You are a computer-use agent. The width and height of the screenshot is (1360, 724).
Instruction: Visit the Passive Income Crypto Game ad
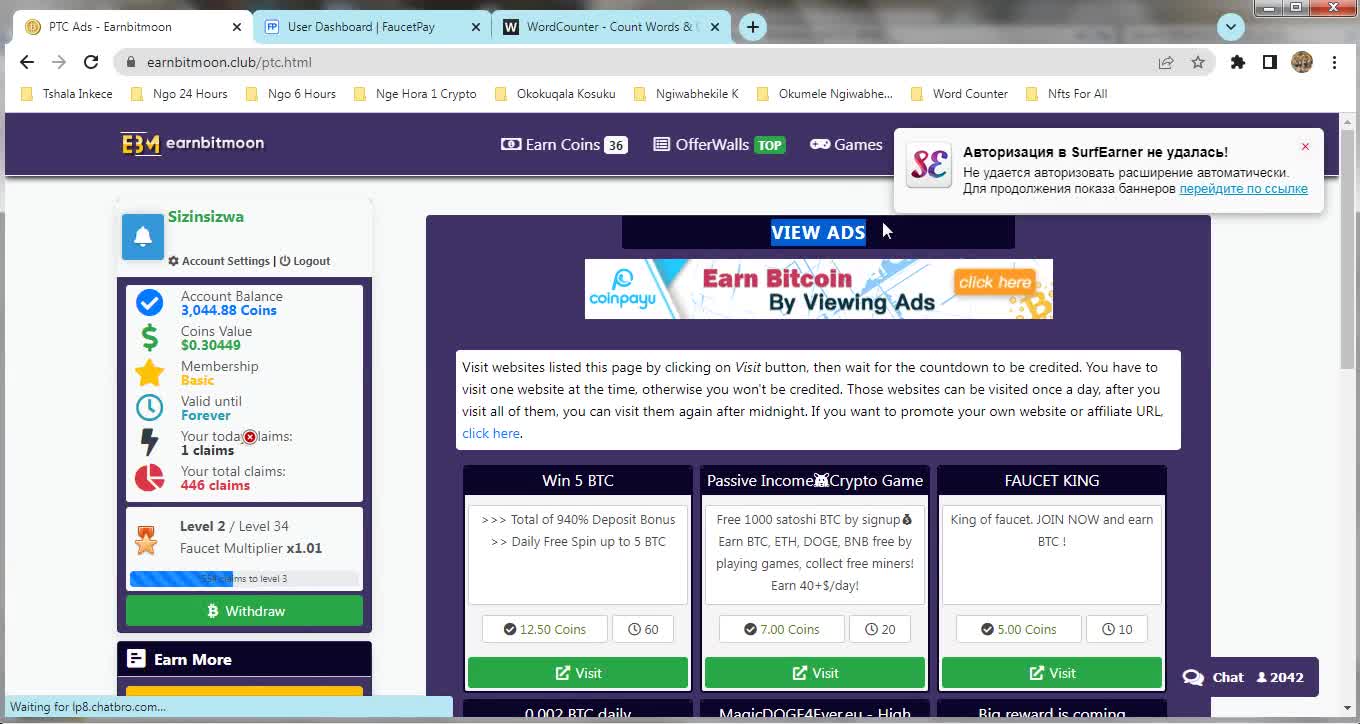(815, 673)
